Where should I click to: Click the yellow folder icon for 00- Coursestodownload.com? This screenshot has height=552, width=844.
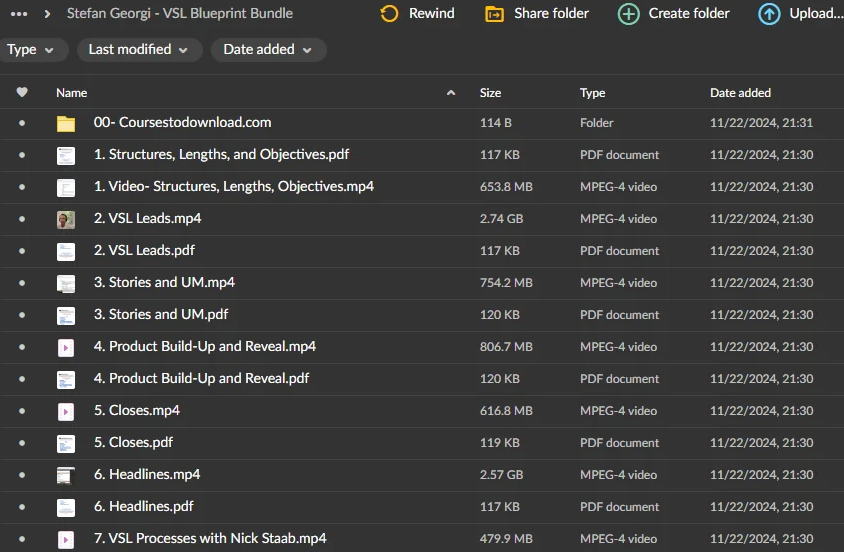click(66, 123)
